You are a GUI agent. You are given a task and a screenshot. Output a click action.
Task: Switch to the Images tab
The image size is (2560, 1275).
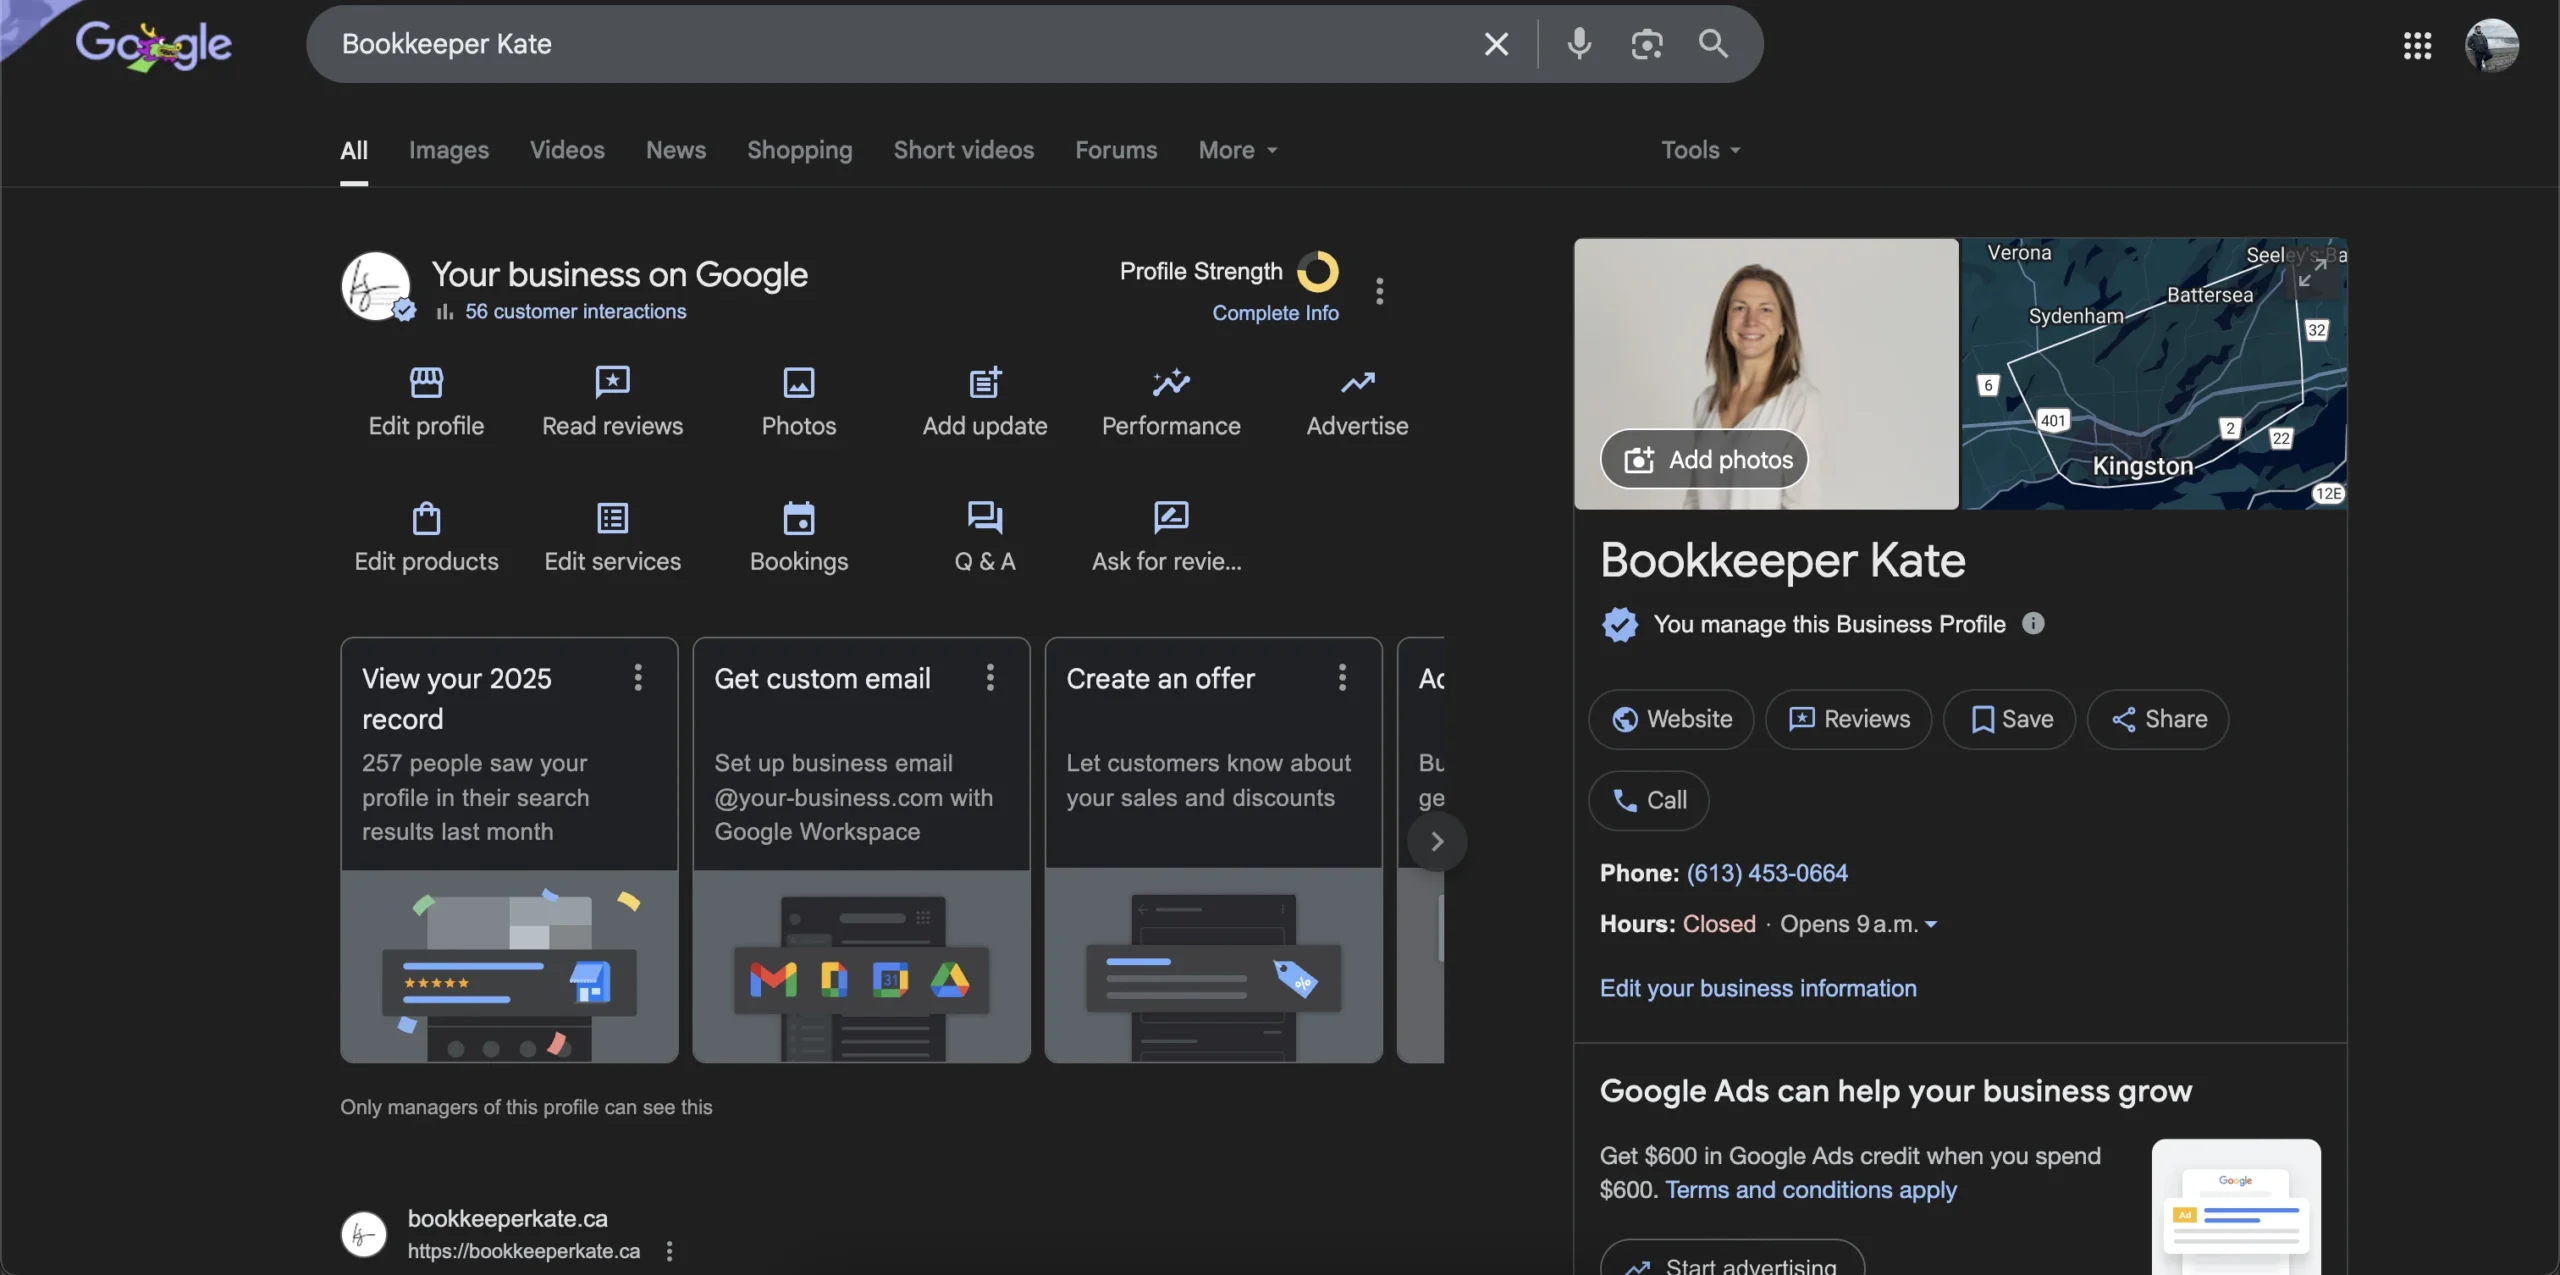448,150
